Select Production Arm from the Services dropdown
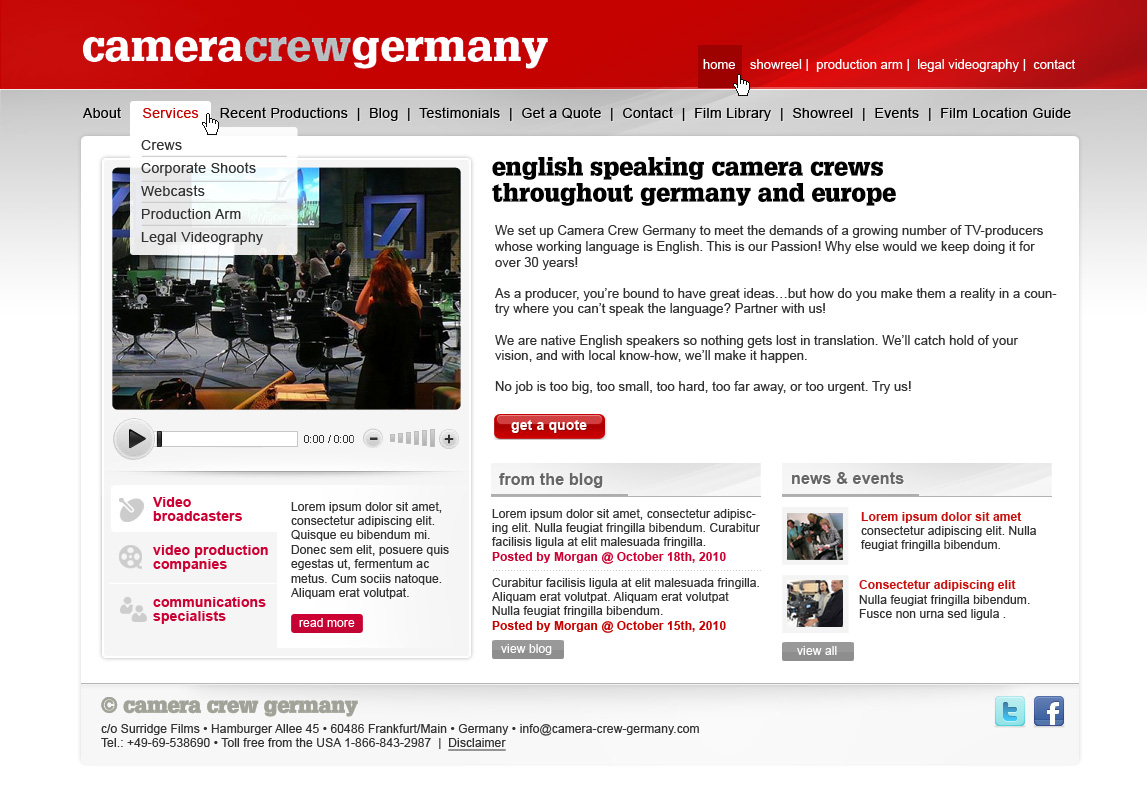1147x785 pixels. pos(191,214)
